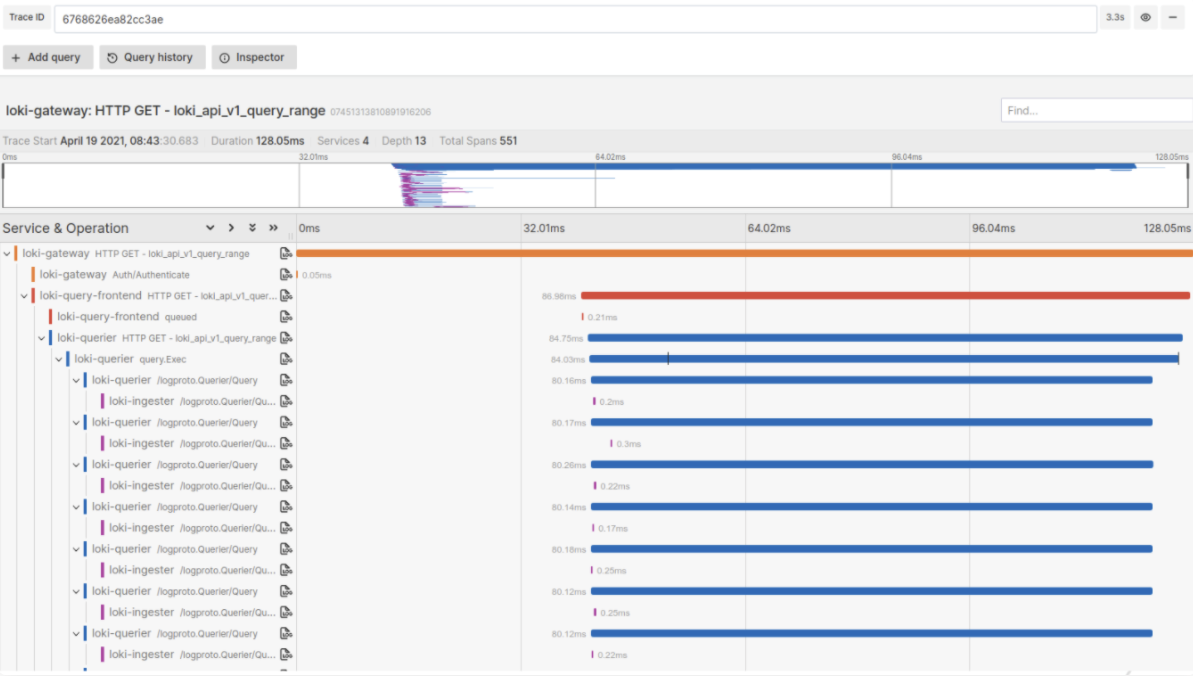Expand all spans double-down icon
The height and width of the screenshot is (676, 1193).
253,228
